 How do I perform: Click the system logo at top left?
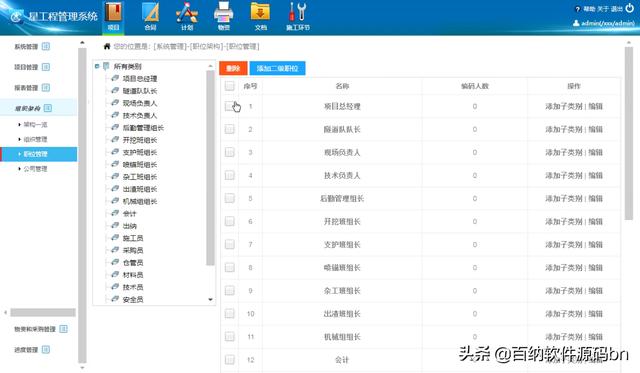(16, 16)
